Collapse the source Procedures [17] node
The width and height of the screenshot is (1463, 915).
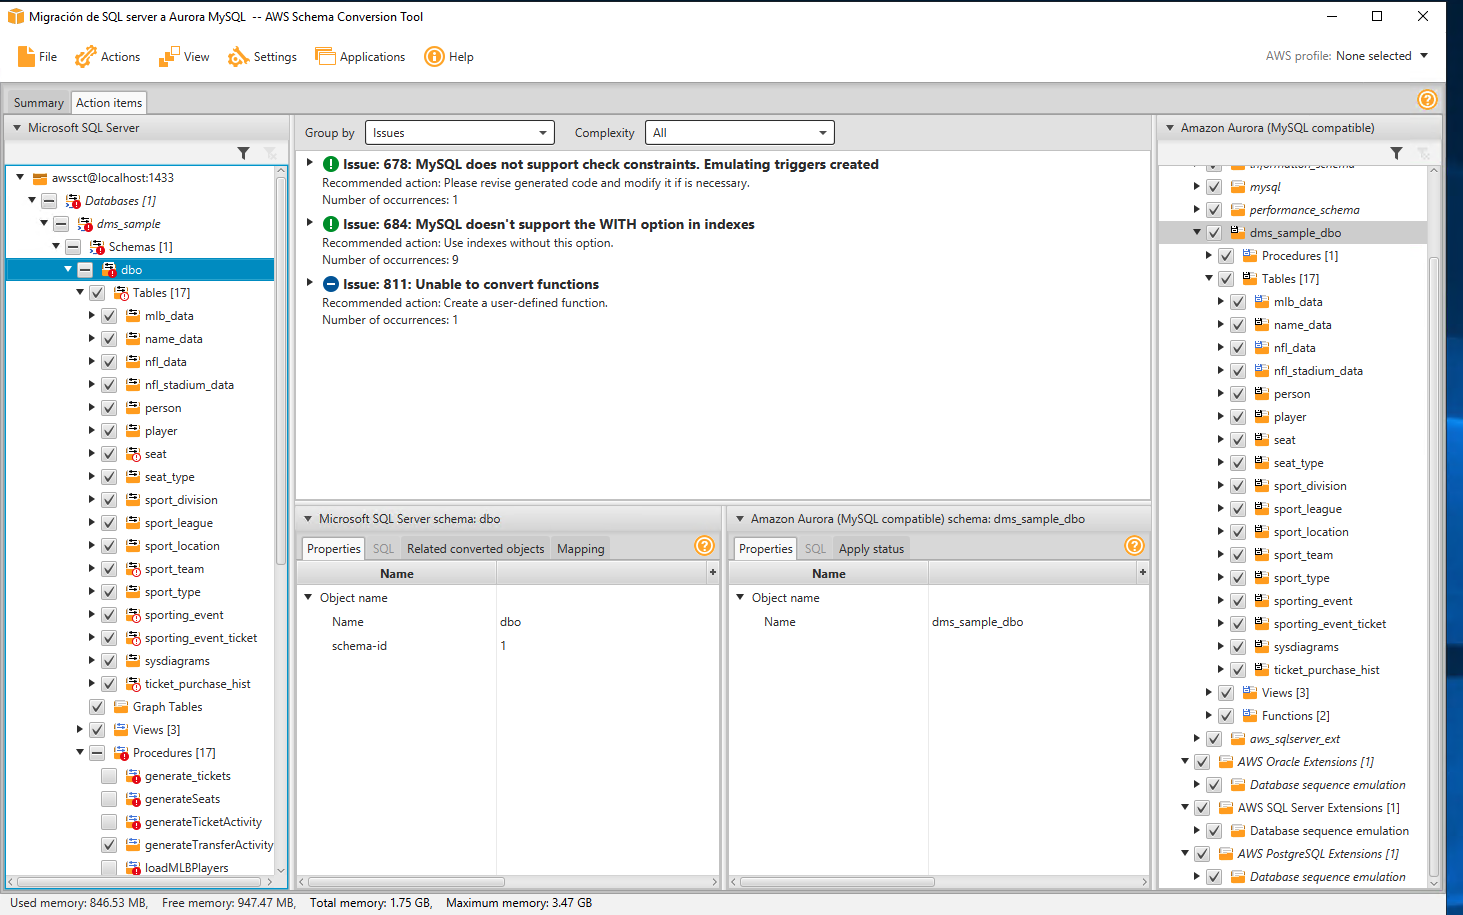(x=80, y=752)
